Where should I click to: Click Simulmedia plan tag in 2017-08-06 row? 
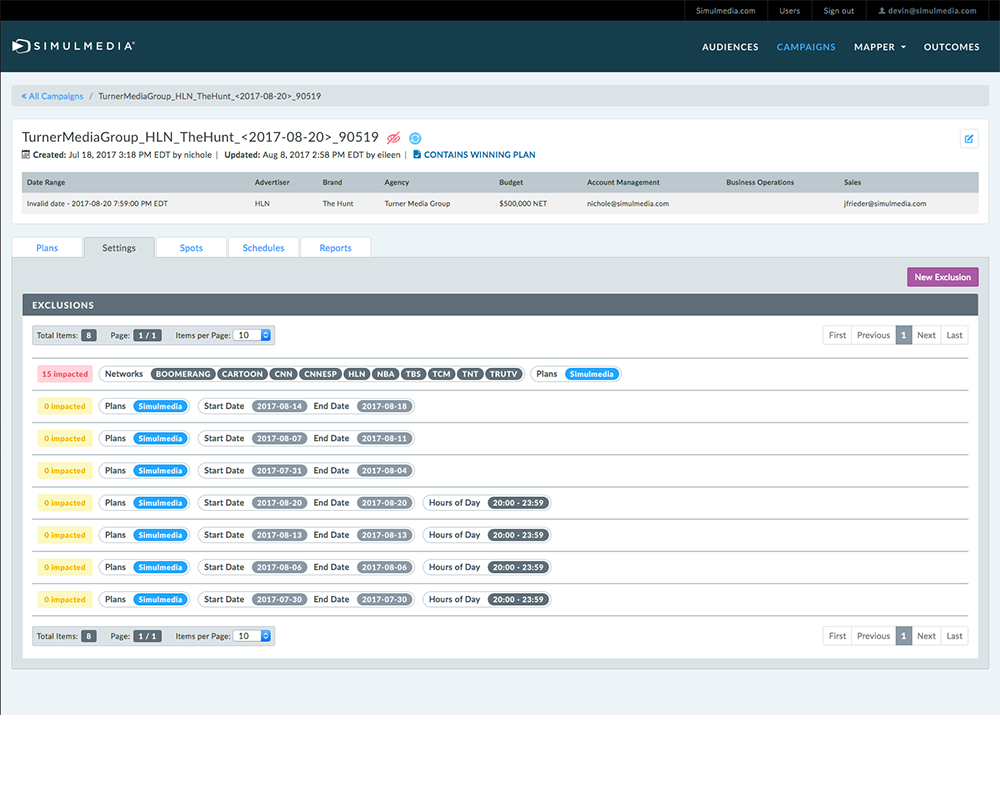click(160, 567)
